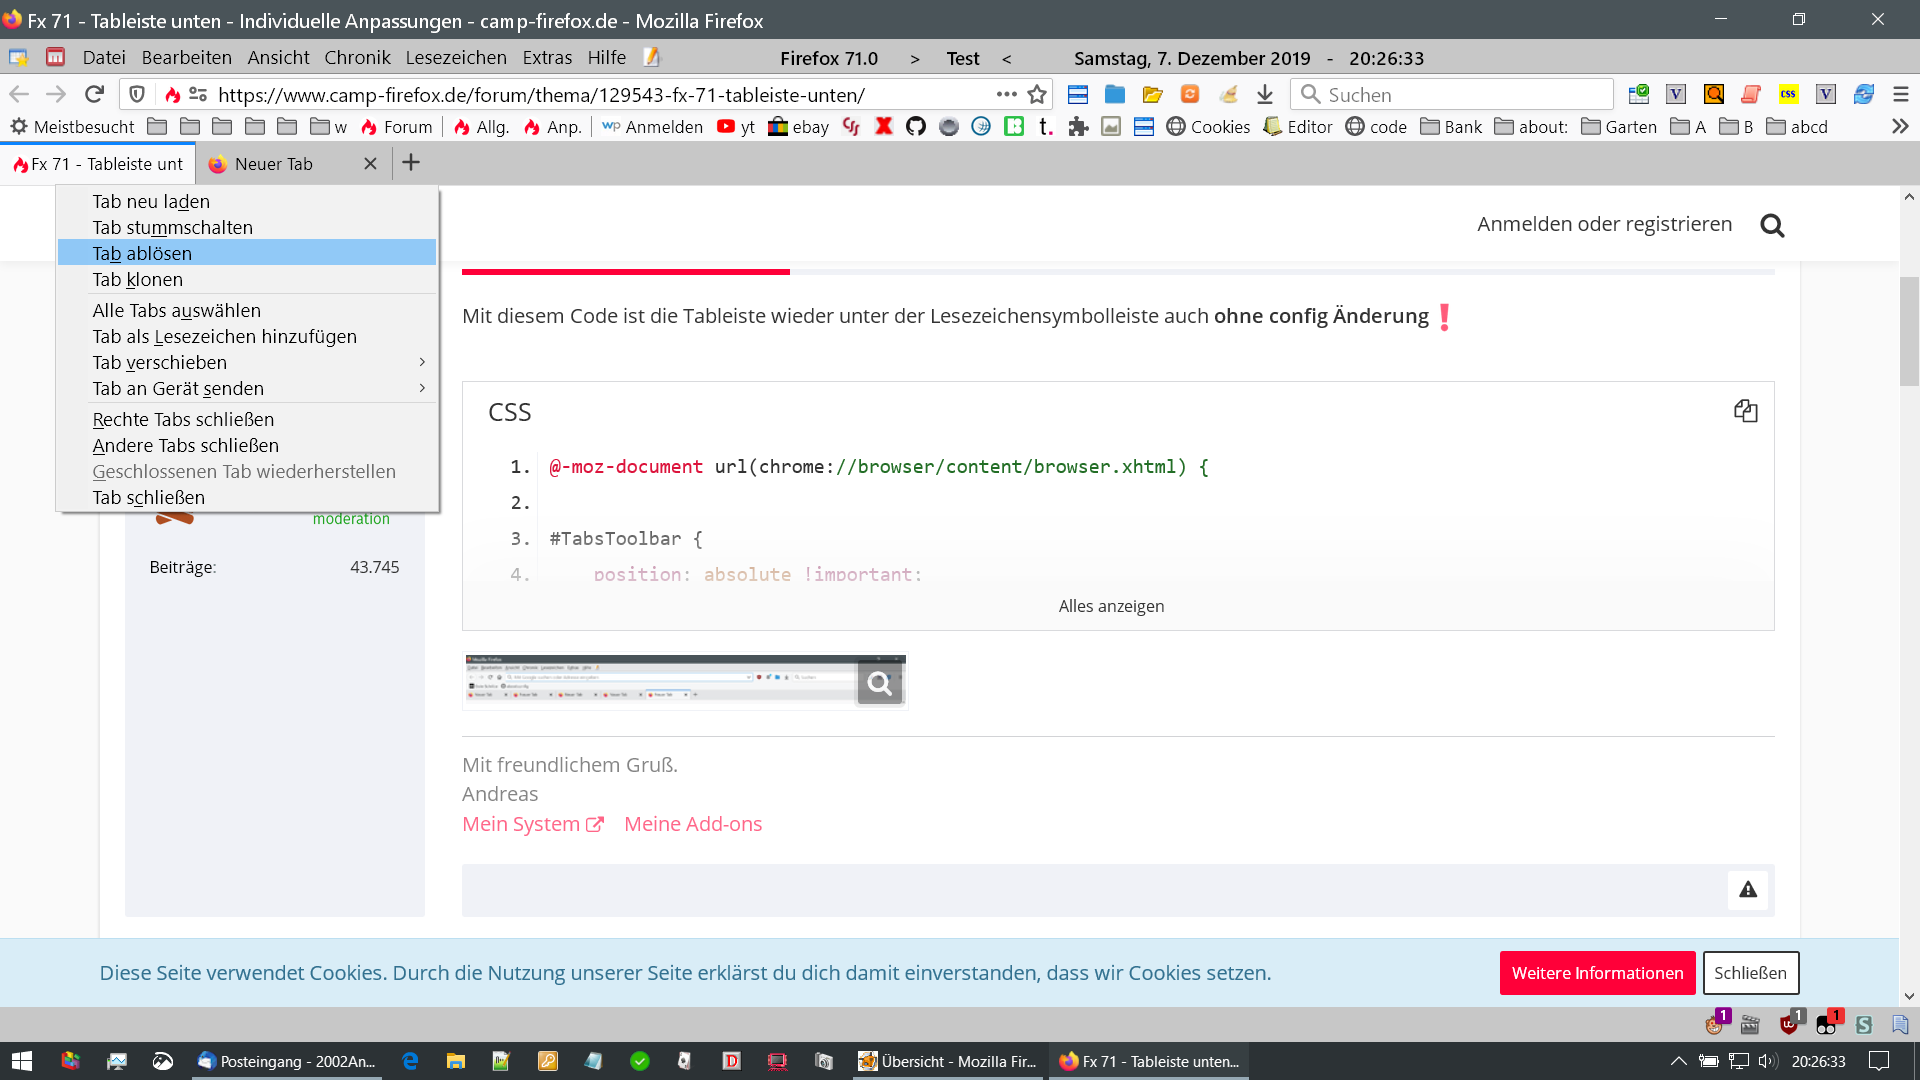Open downloads arrow icon in toolbar
The width and height of the screenshot is (1920, 1080).
click(1265, 94)
